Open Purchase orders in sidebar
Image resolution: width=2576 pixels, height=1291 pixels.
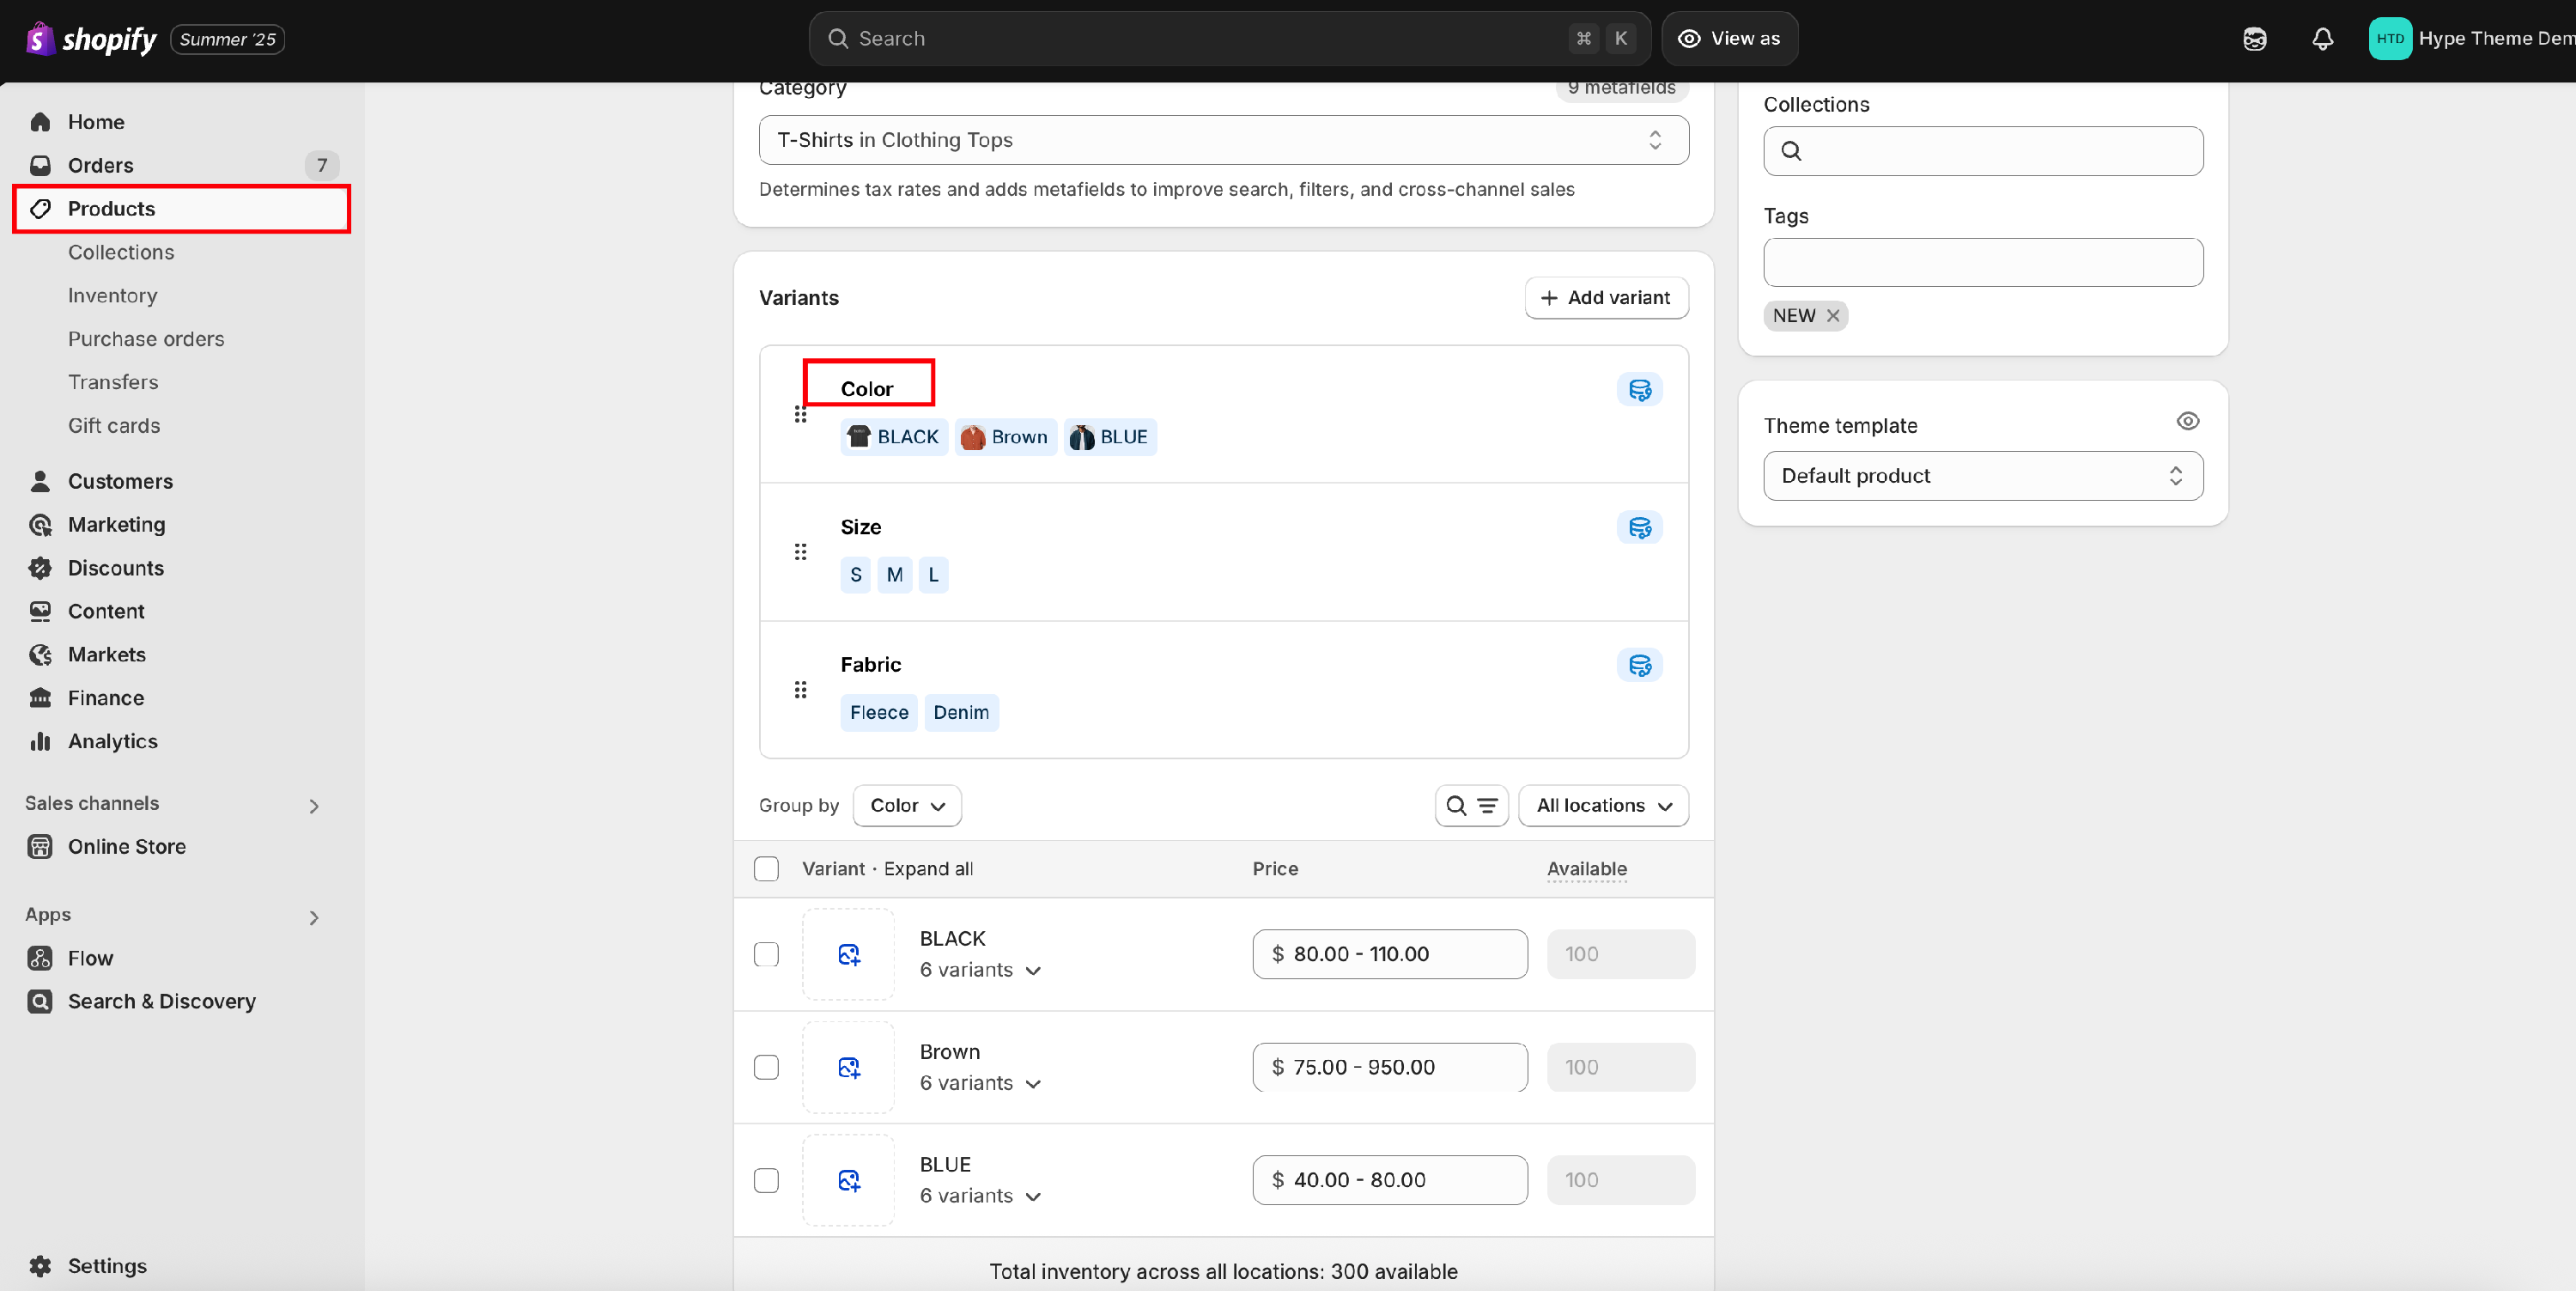coord(146,339)
